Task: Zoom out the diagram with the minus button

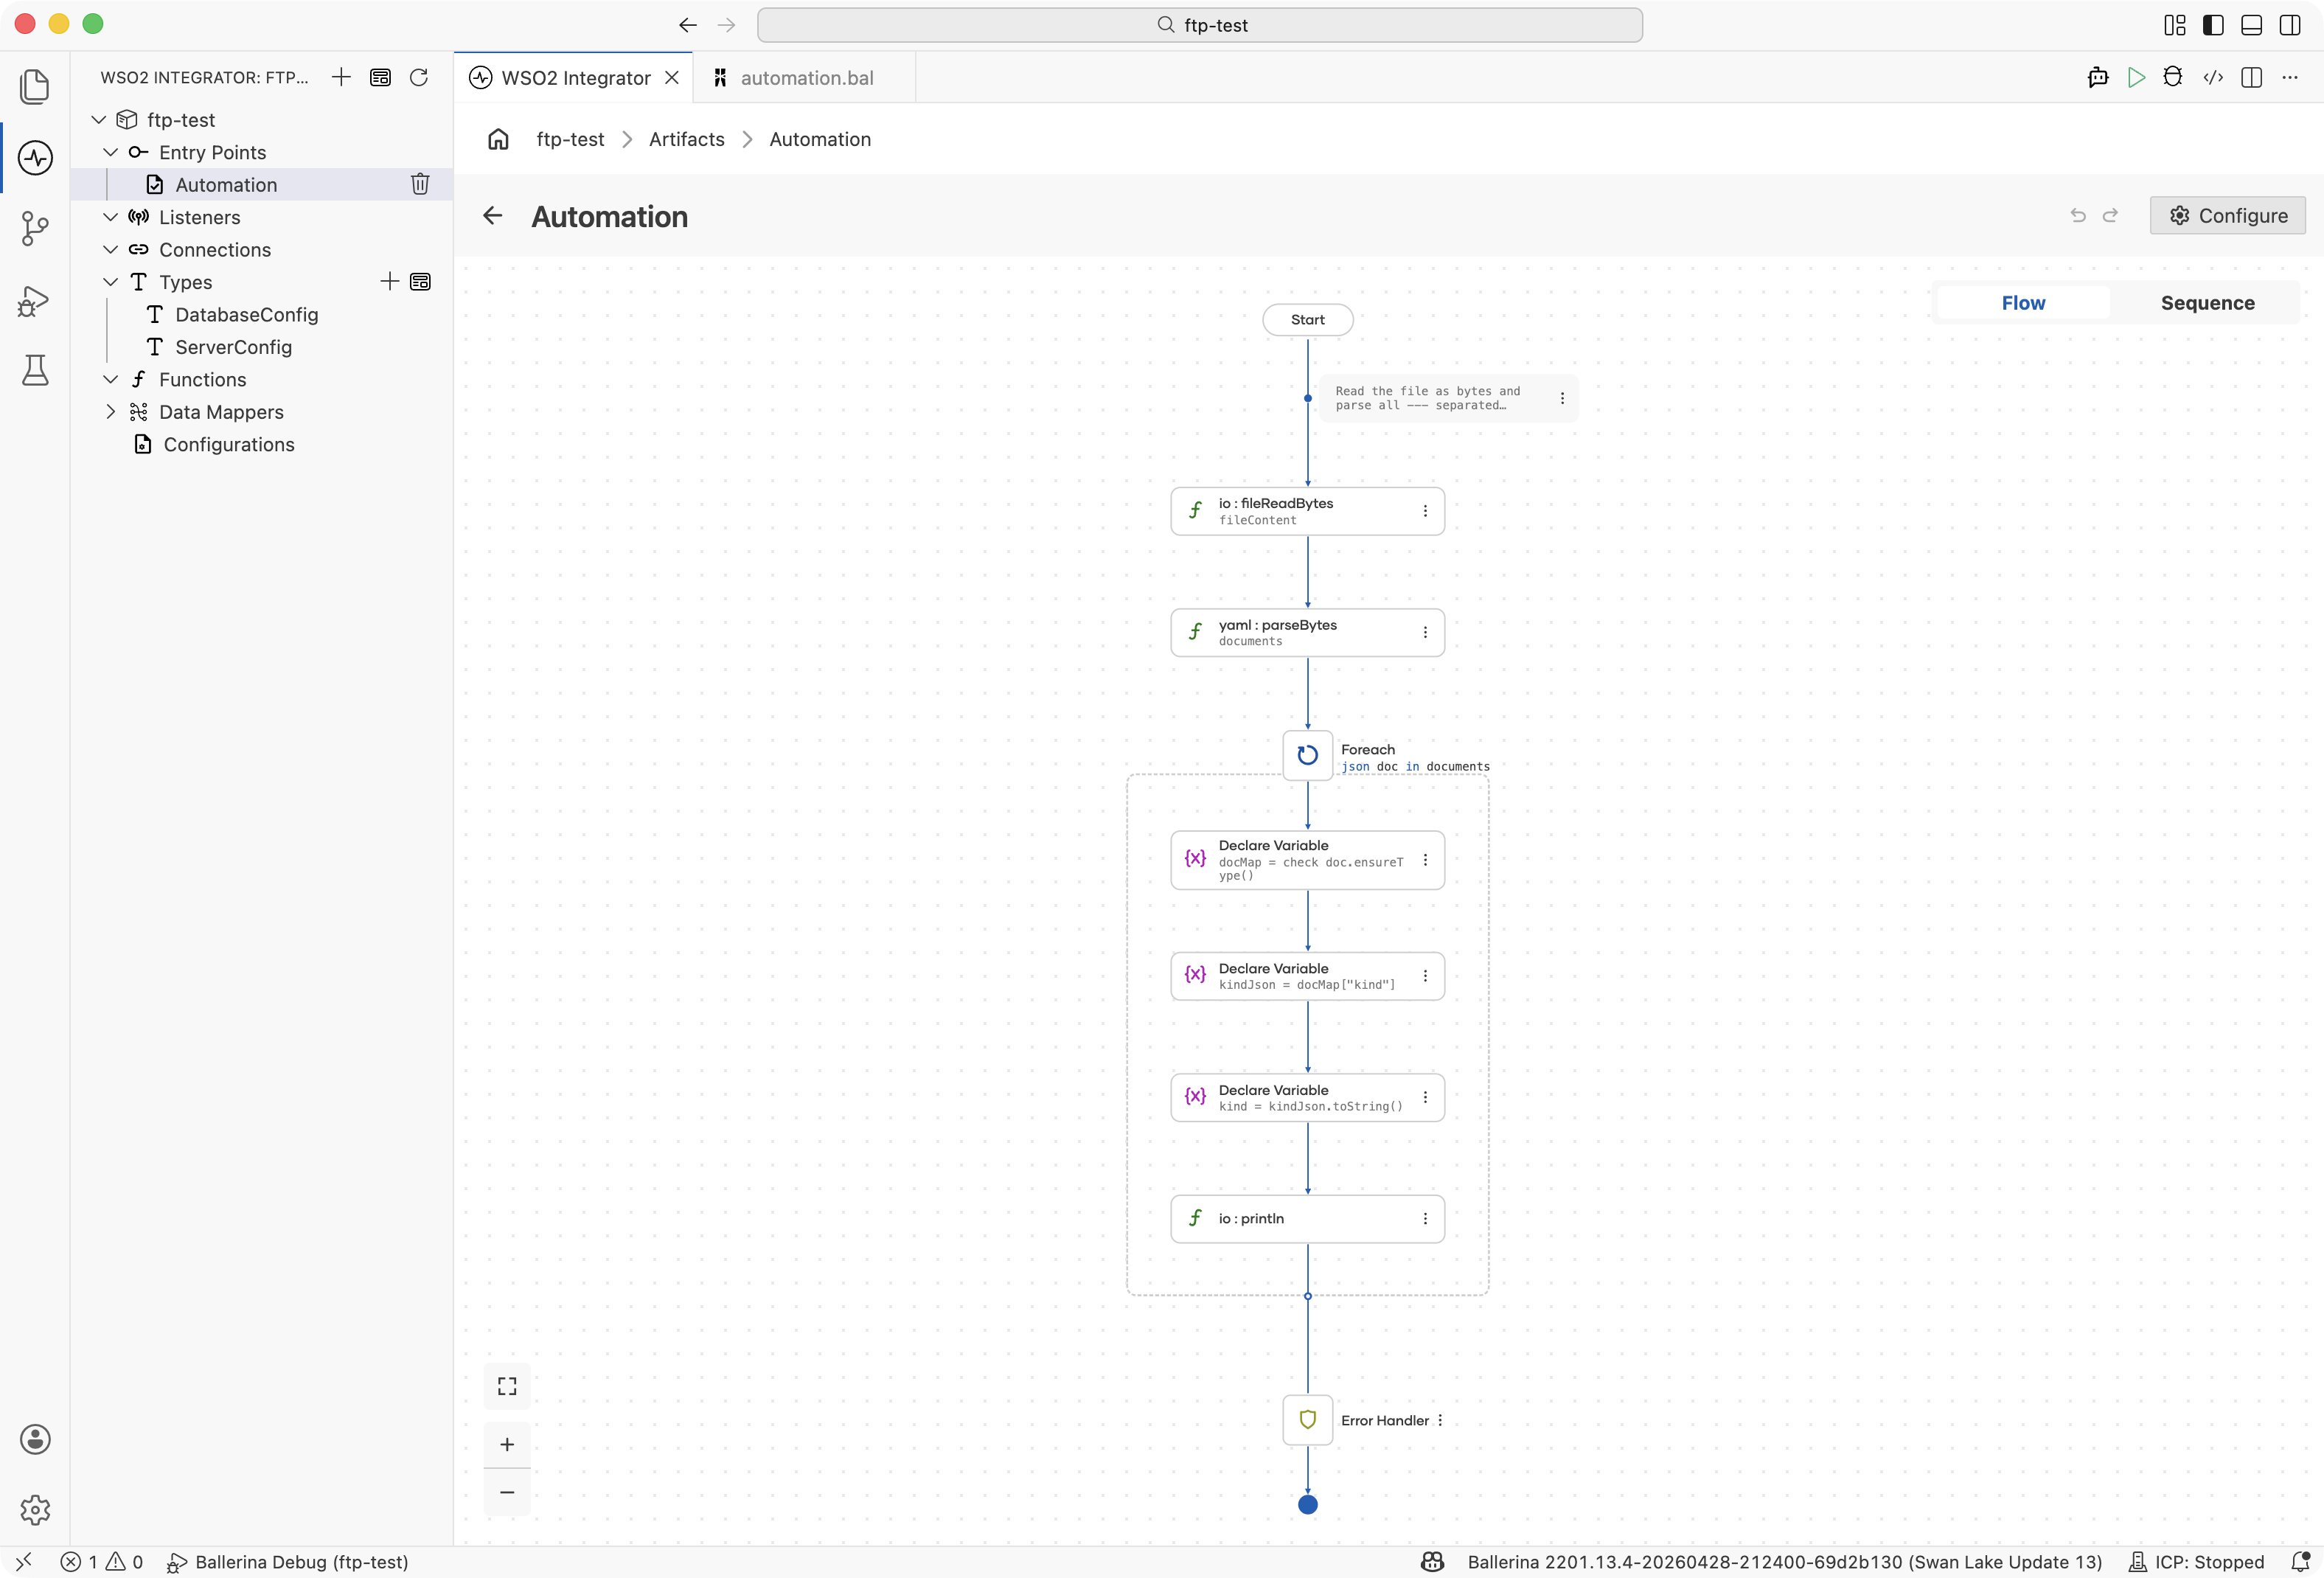Action: (x=507, y=1492)
